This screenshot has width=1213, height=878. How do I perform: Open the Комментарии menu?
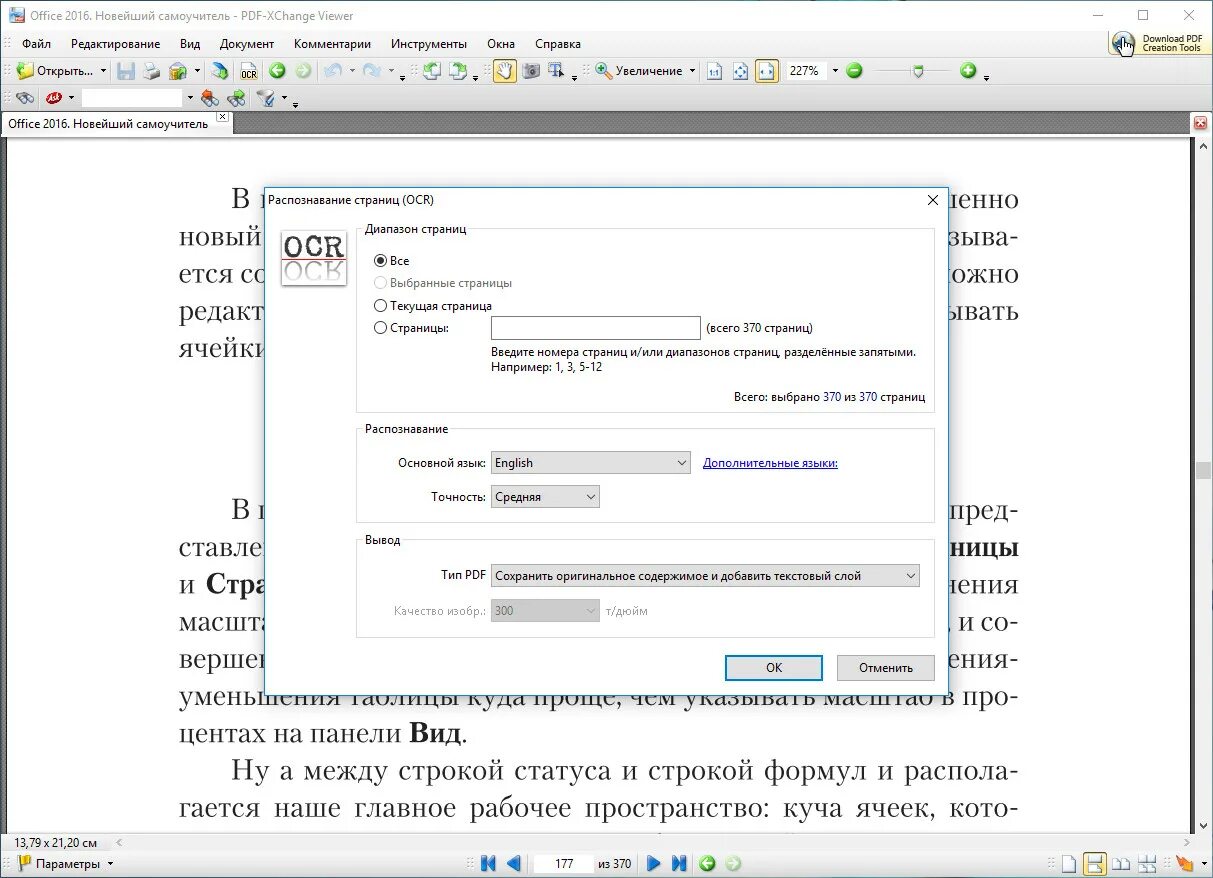pos(332,44)
